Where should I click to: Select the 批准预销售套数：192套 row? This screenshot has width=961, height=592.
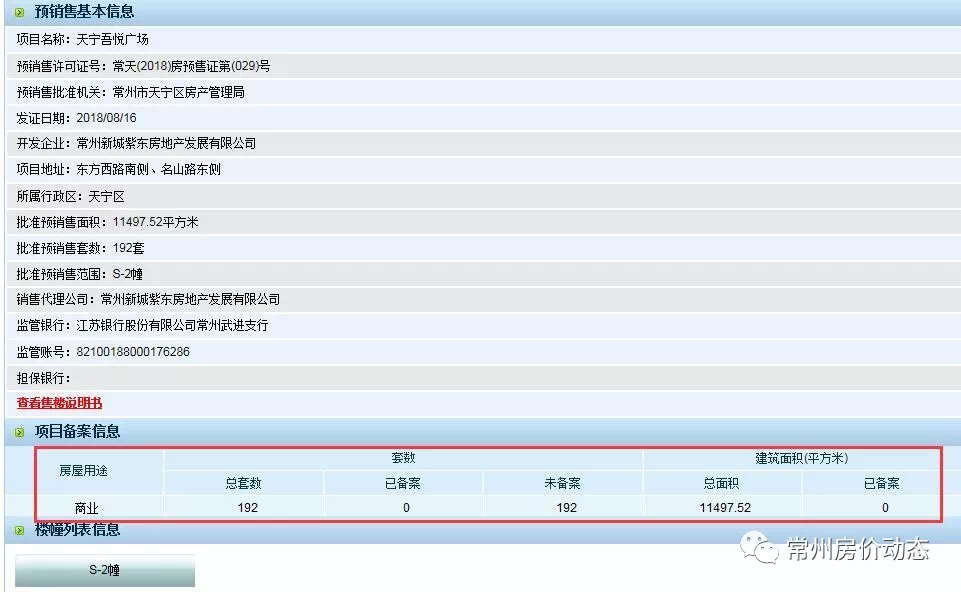click(x=483, y=248)
